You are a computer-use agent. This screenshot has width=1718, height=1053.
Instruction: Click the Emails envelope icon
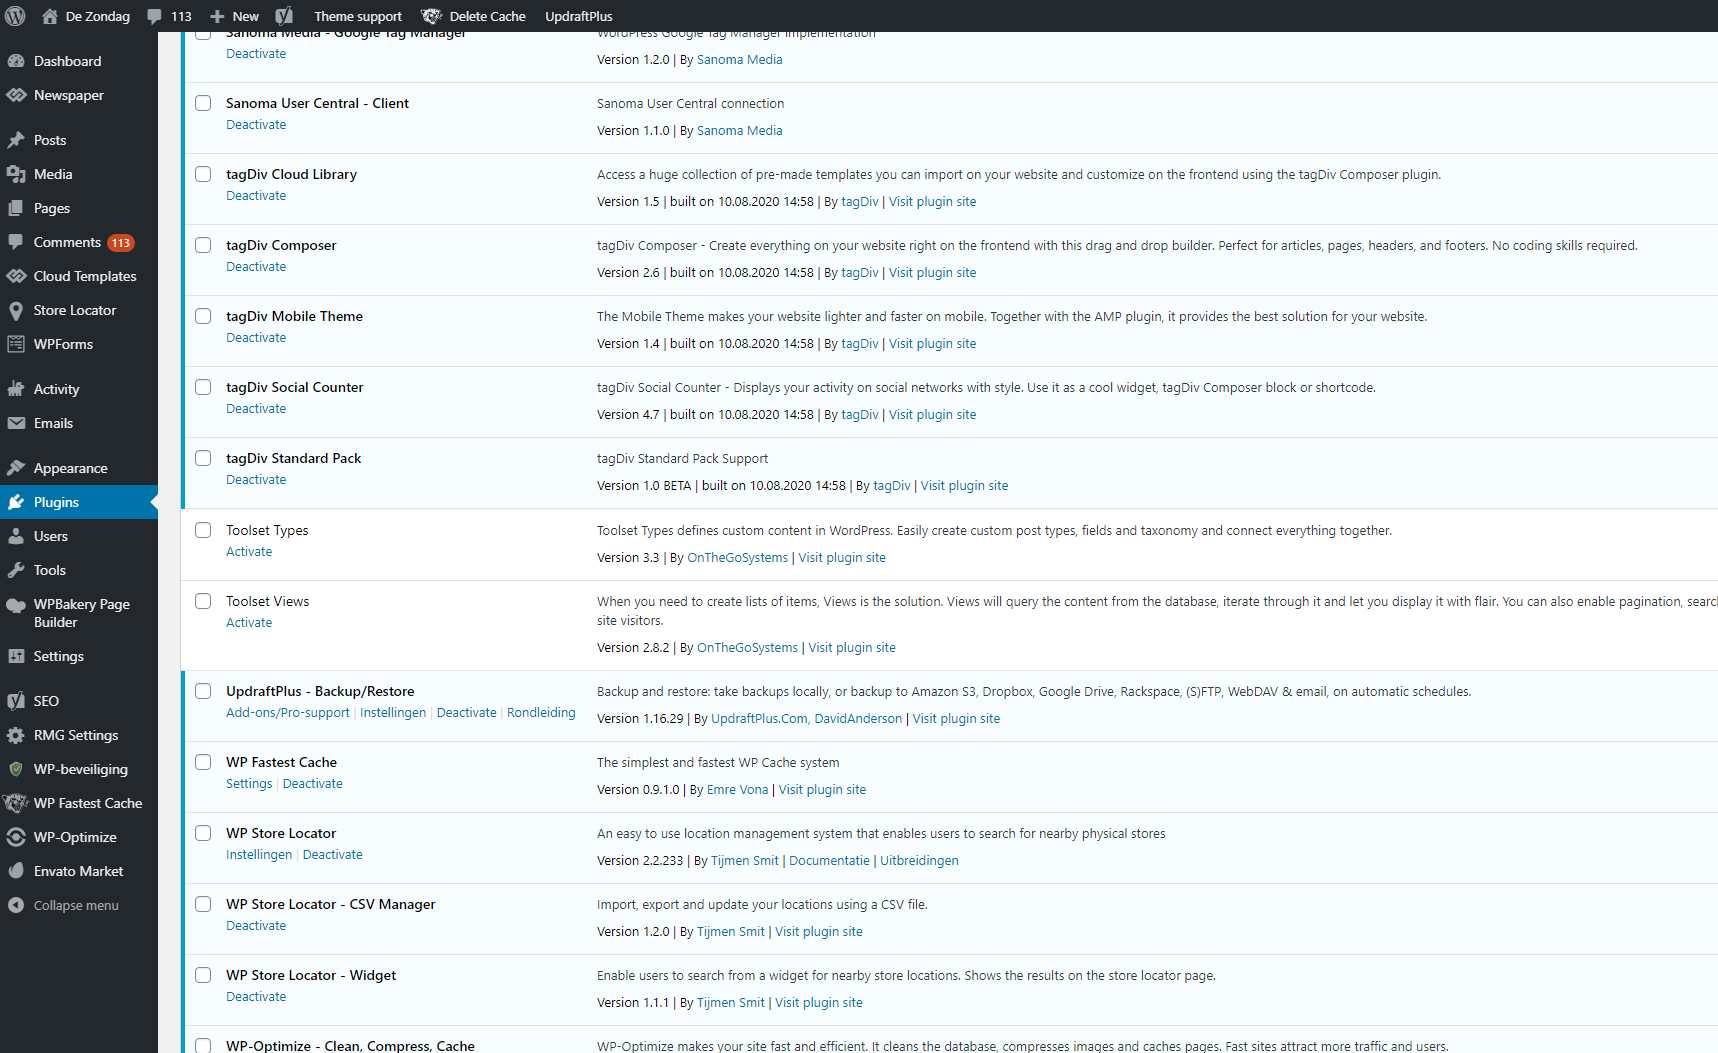coord(16,423)
